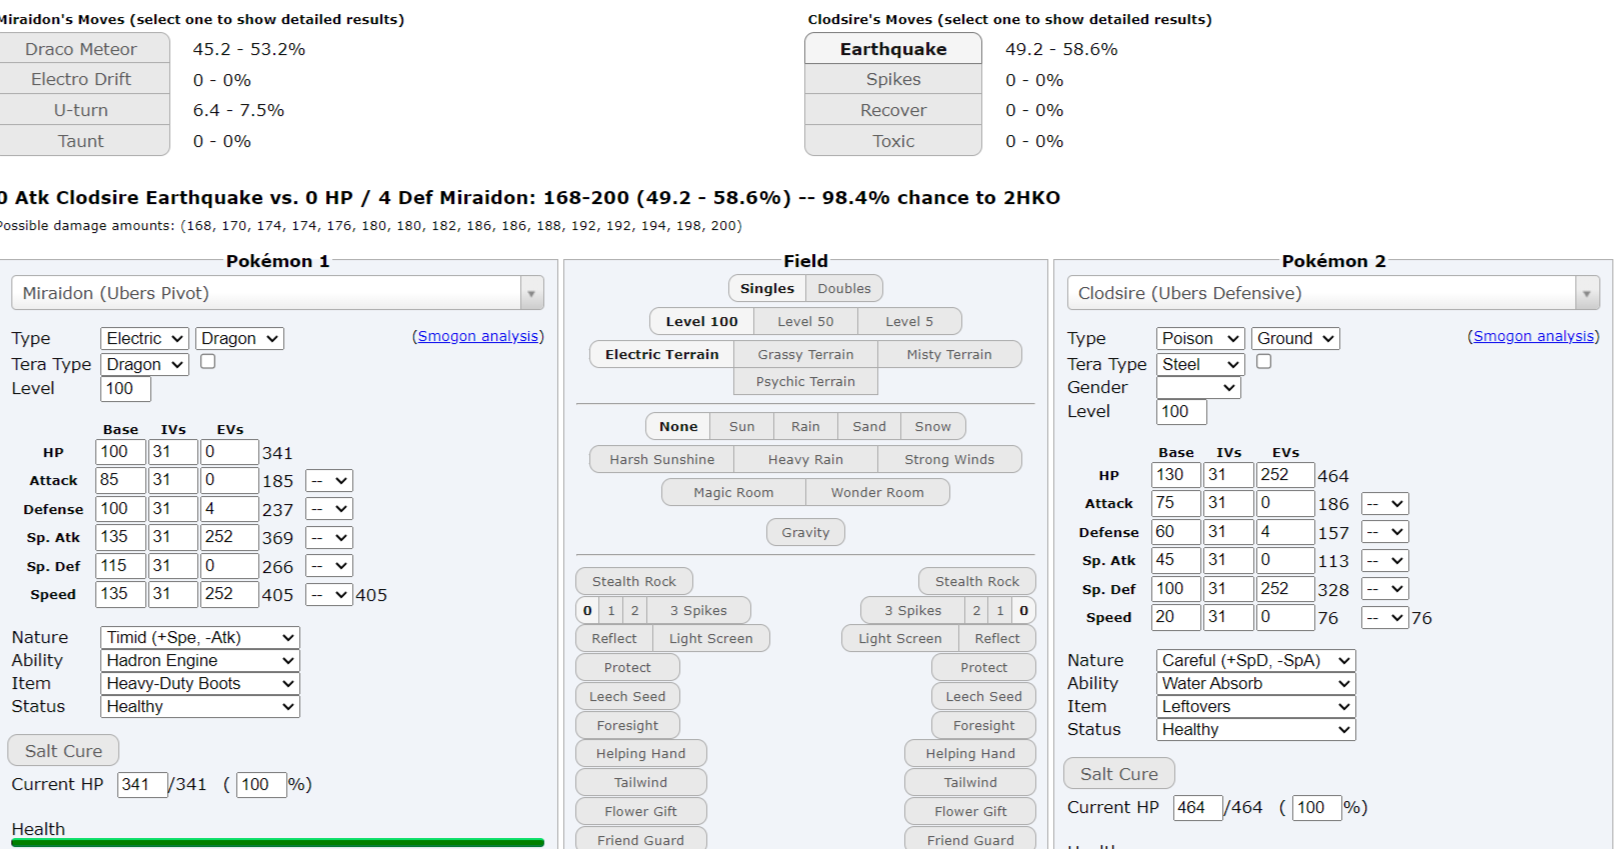This screenshot has width=1616, height=849.
Task: Set field to Level 5
Action: pyautogui.click(x=910, y=321)
